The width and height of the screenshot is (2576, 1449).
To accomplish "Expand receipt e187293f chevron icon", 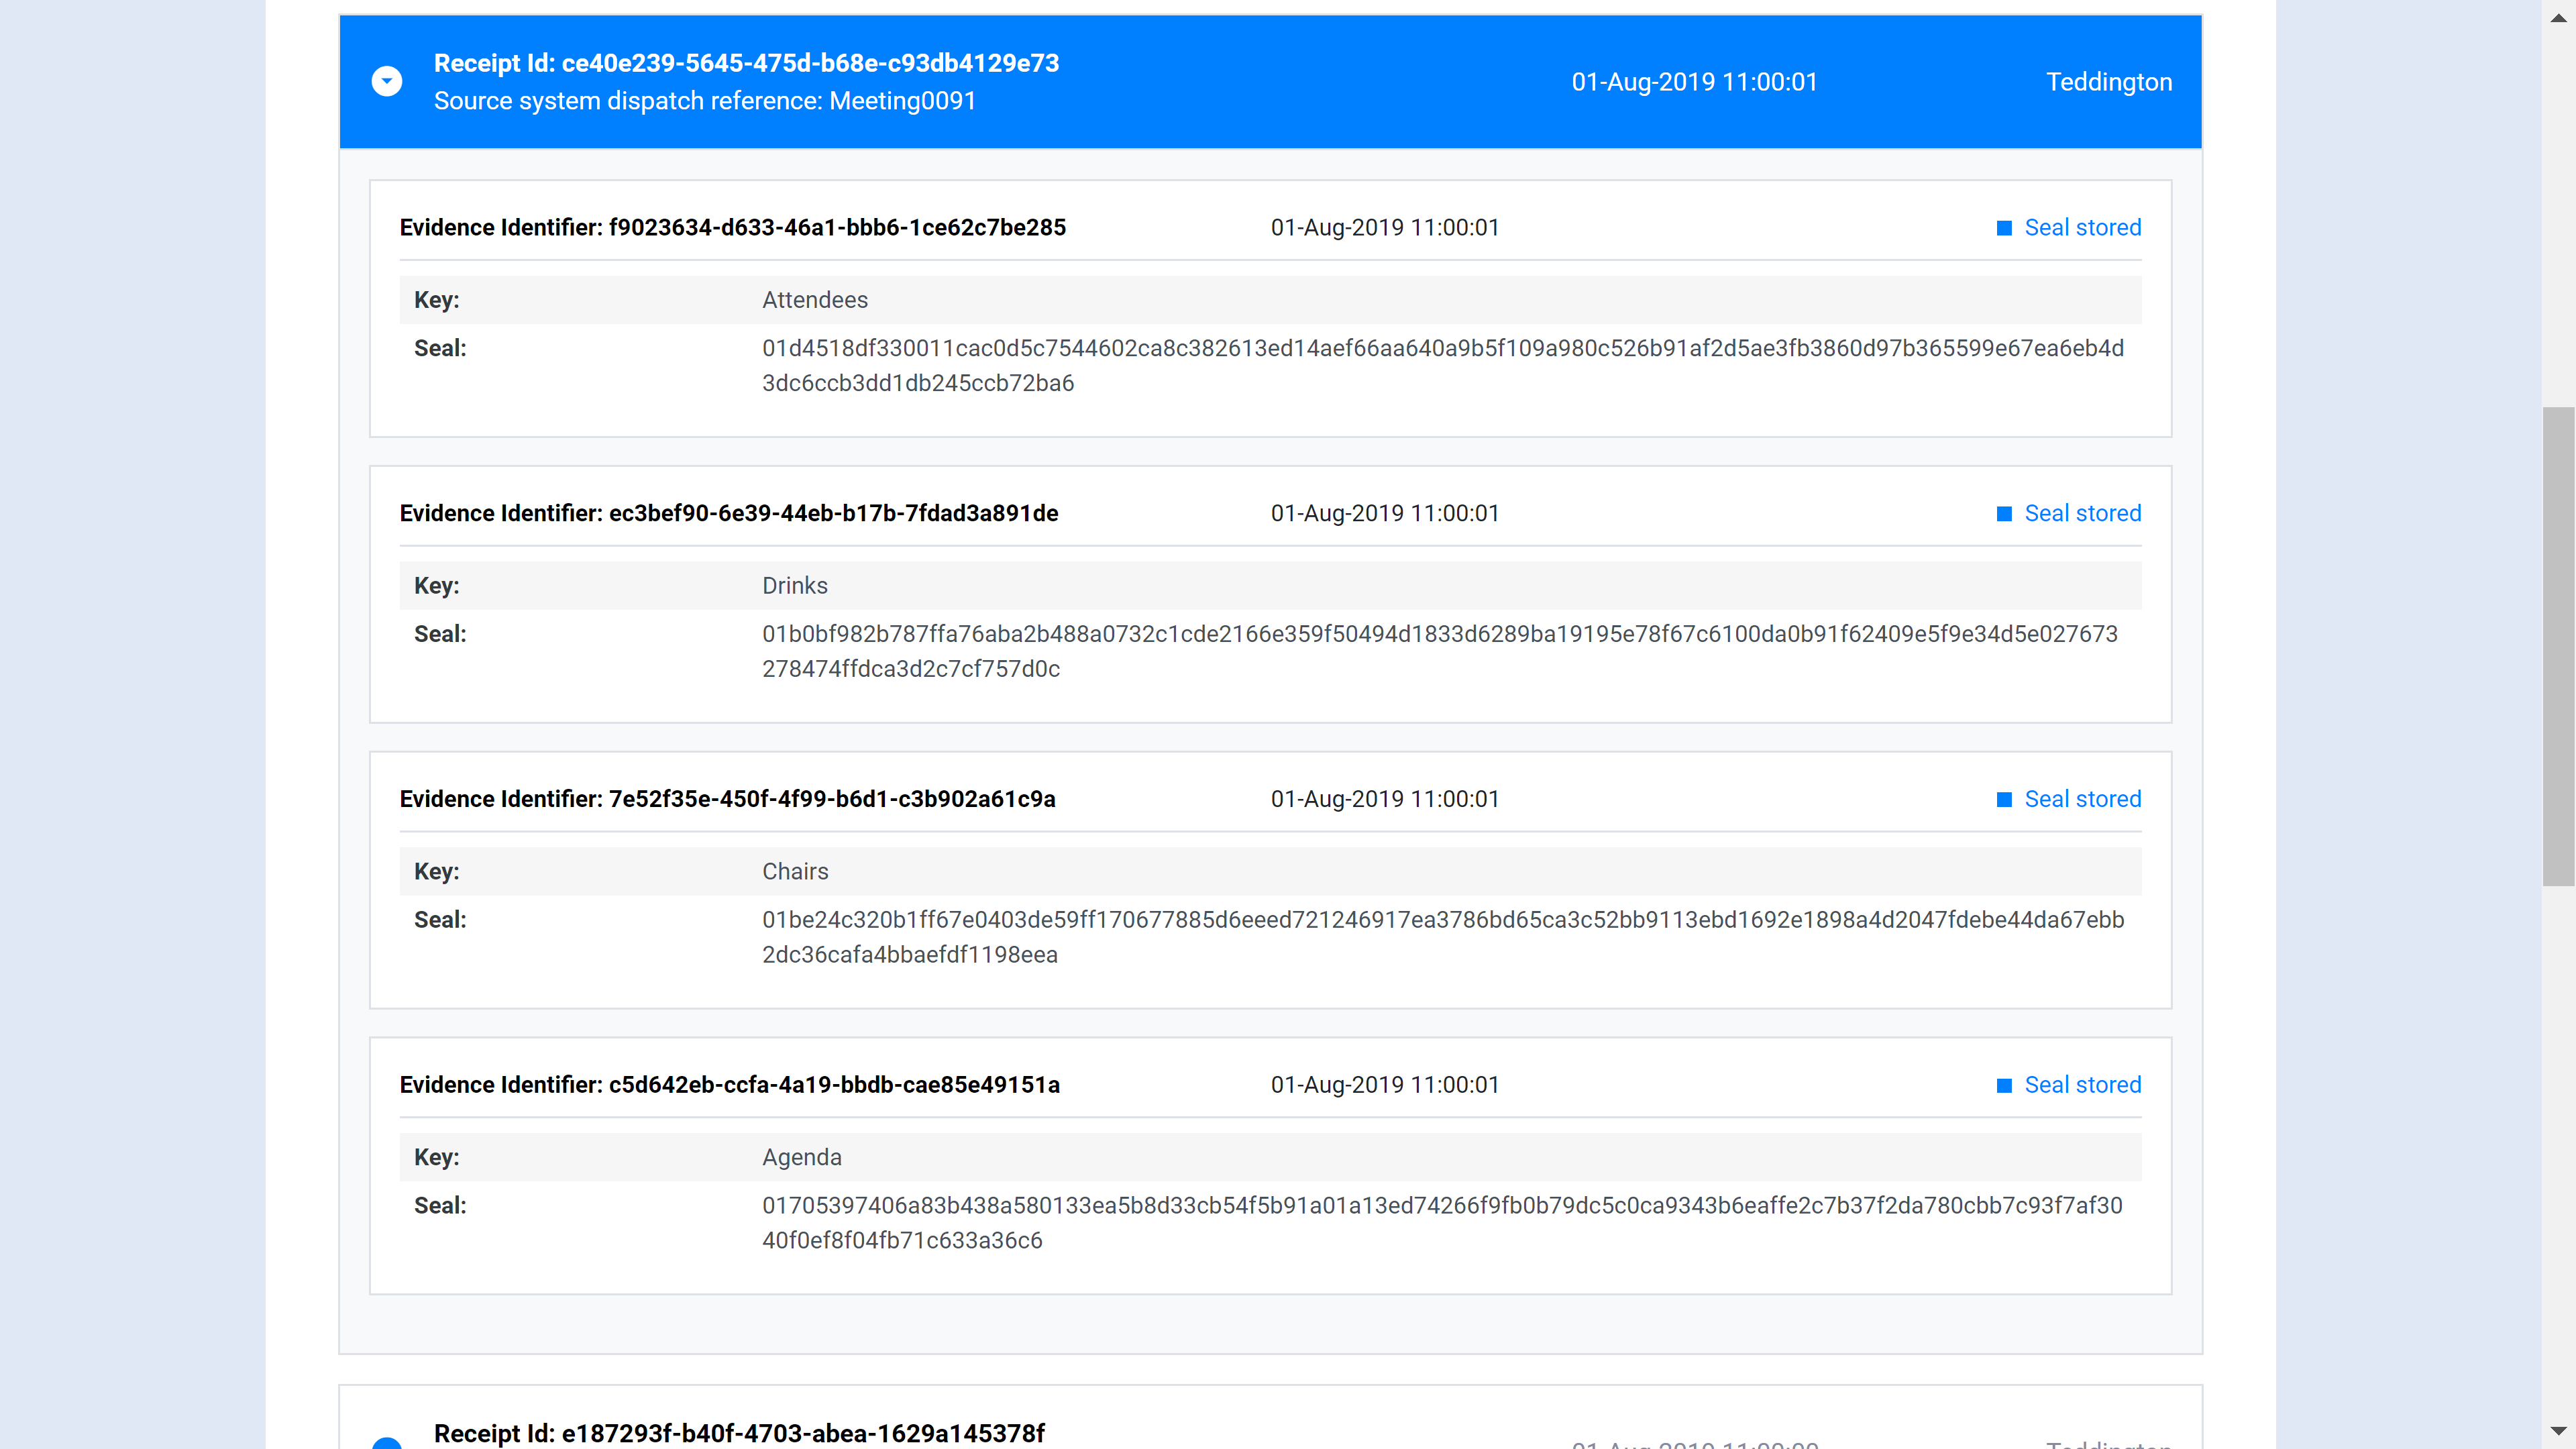I will [387, 1443].
